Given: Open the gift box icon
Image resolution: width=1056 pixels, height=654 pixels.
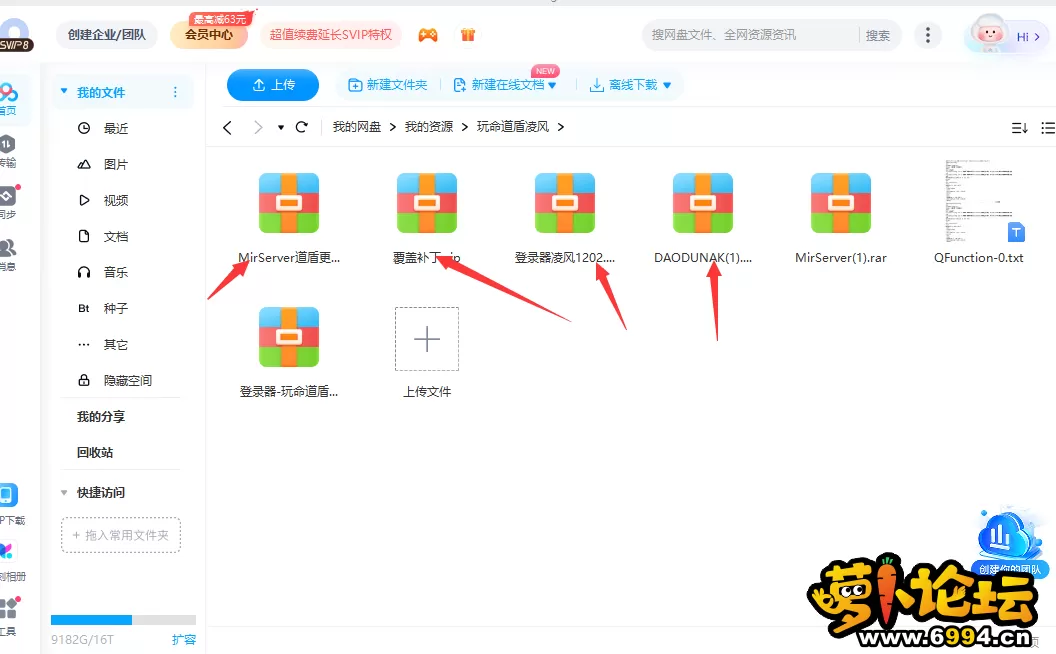Looking at the screenshot, I should (468, 34).
